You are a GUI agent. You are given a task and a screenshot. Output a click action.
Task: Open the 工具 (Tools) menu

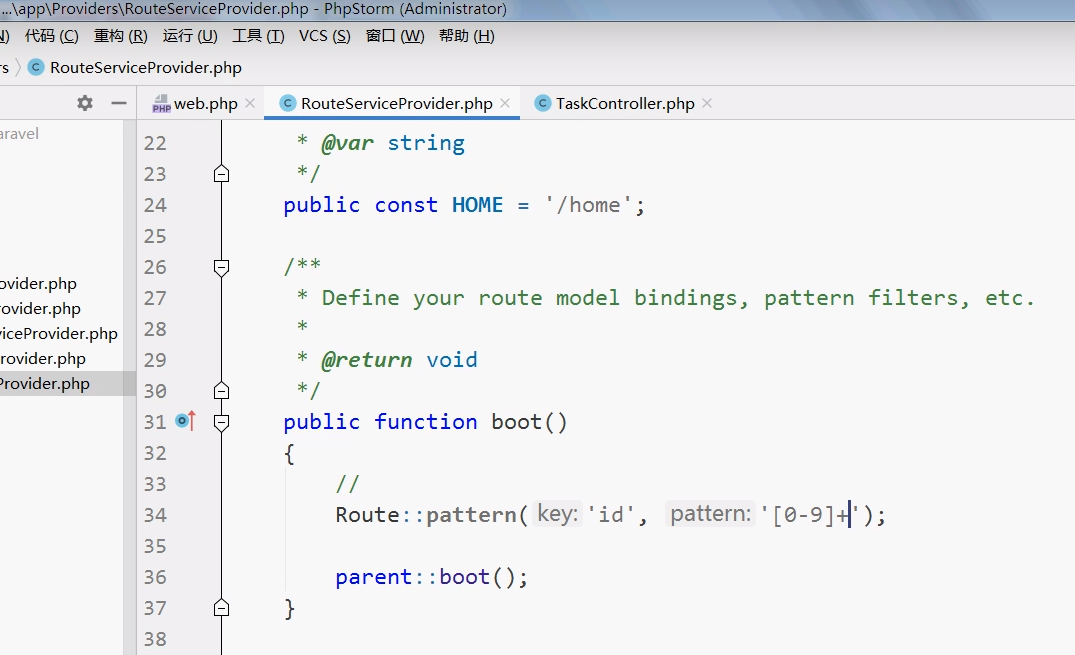258,36
